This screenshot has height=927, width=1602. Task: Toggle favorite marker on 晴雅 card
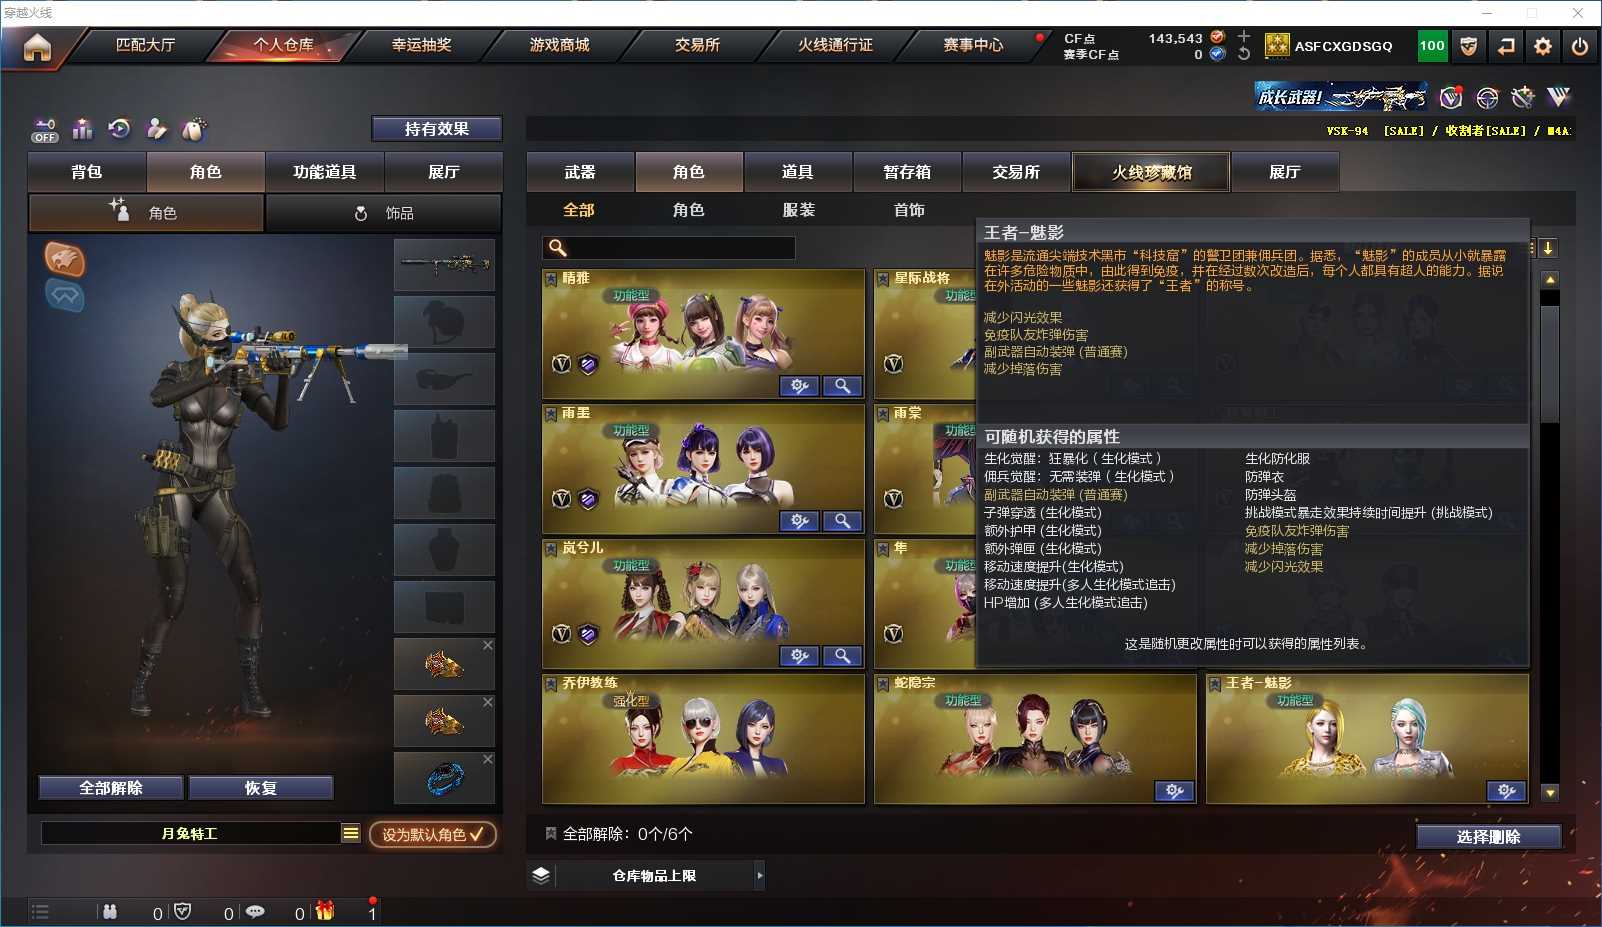551,279
